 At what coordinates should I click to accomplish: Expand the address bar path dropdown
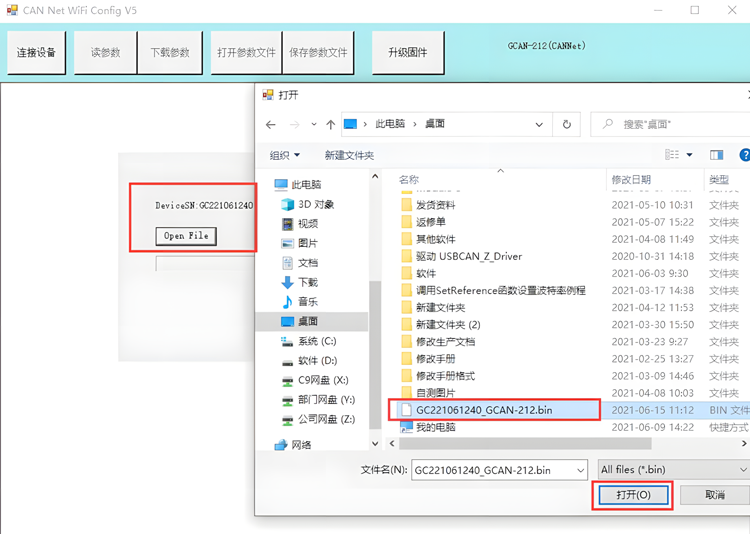[x=540, y=124]
